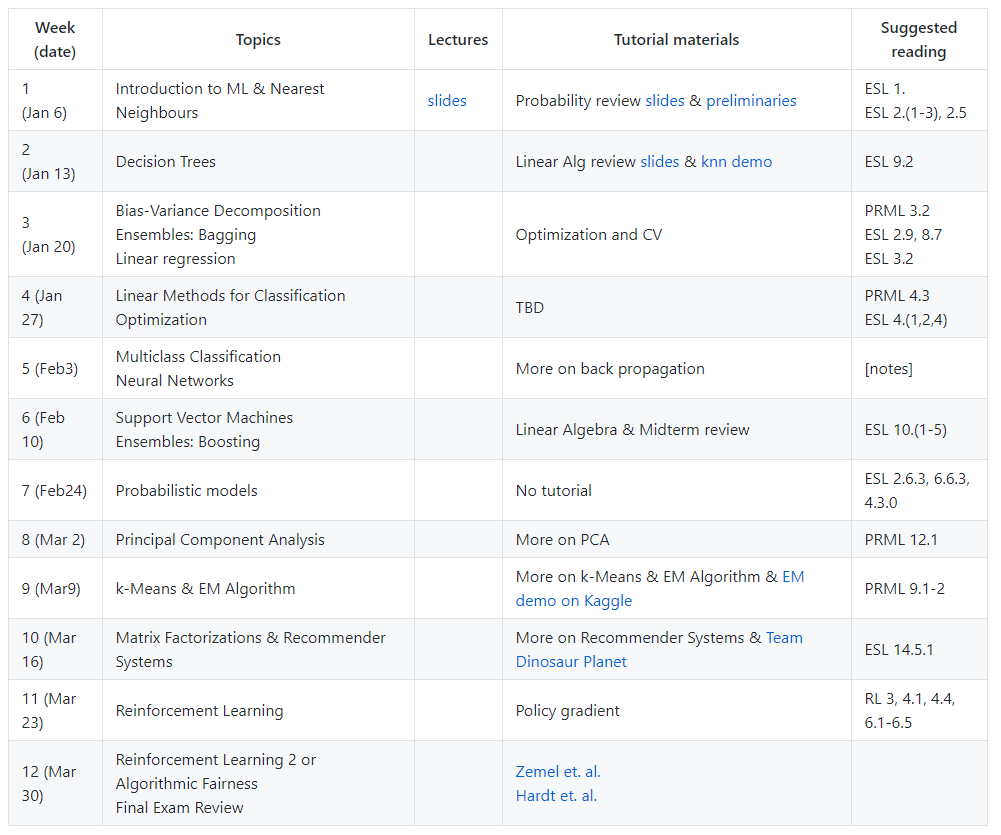This screenshot has width=1001, height=835.
Task: Open the Zemel et. al. paper link
Action: pyautogui.click(x=558, y=772)
